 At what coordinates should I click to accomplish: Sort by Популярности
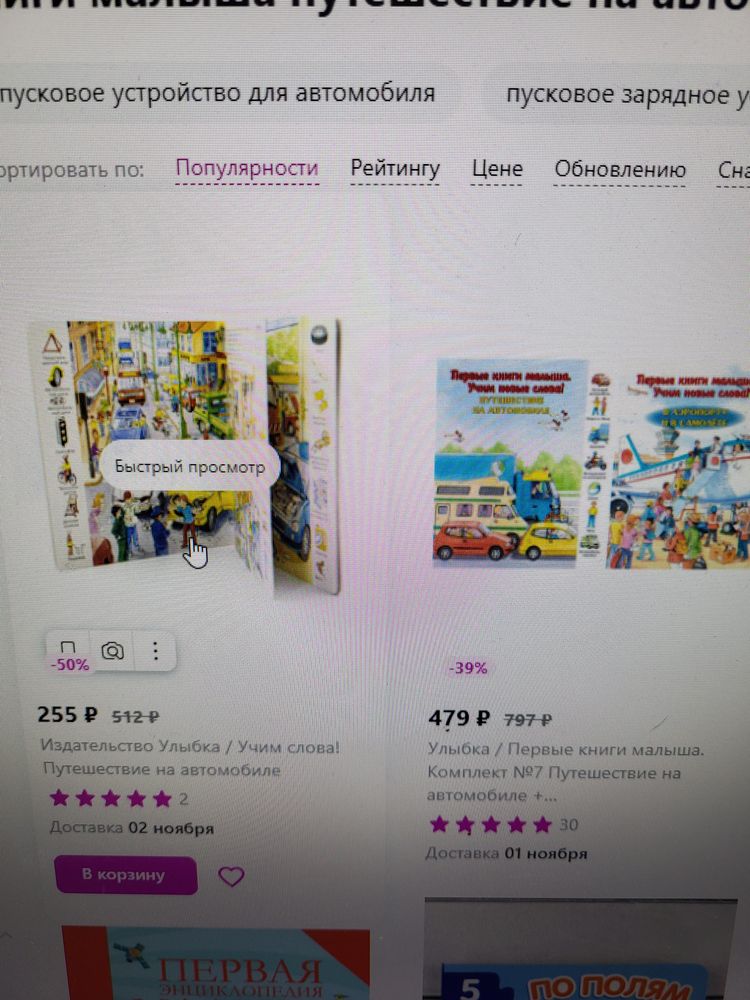tap(247, 169)
